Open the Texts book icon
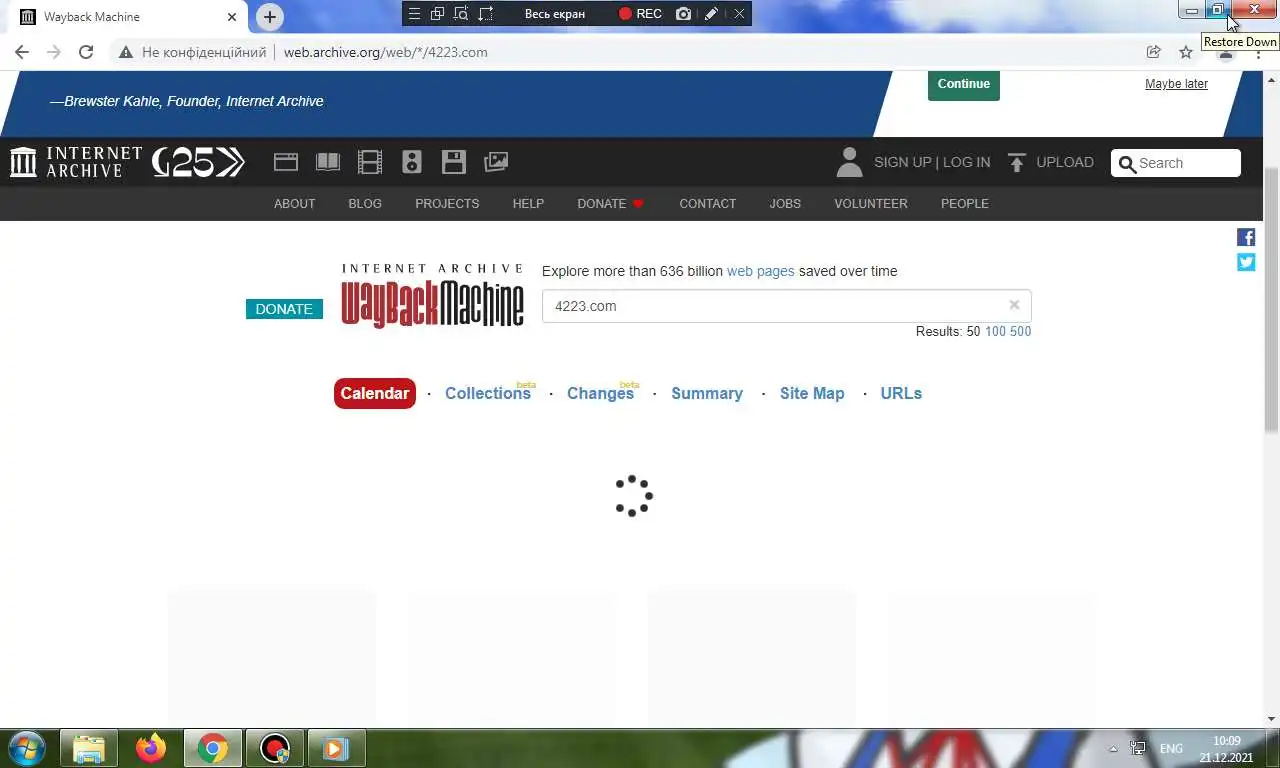1280x768 pixels. [328, 162]
